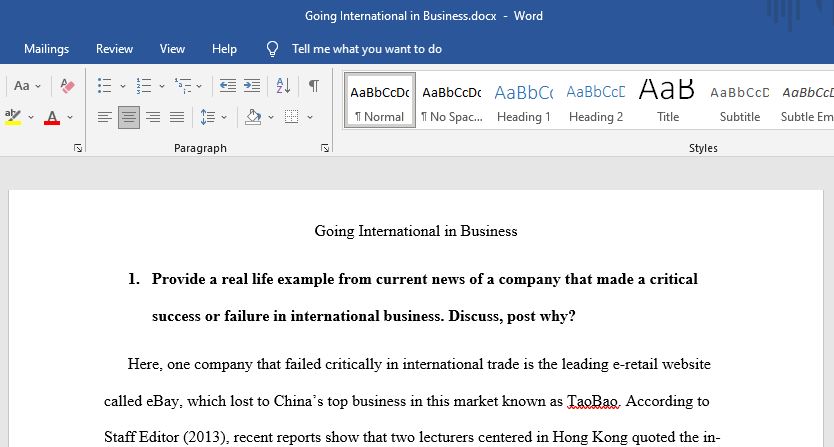Apply the Subtle Emphasis style
The height and width of the screenshot is (447, 834).
pyautogui.click(x=806, y=101)
